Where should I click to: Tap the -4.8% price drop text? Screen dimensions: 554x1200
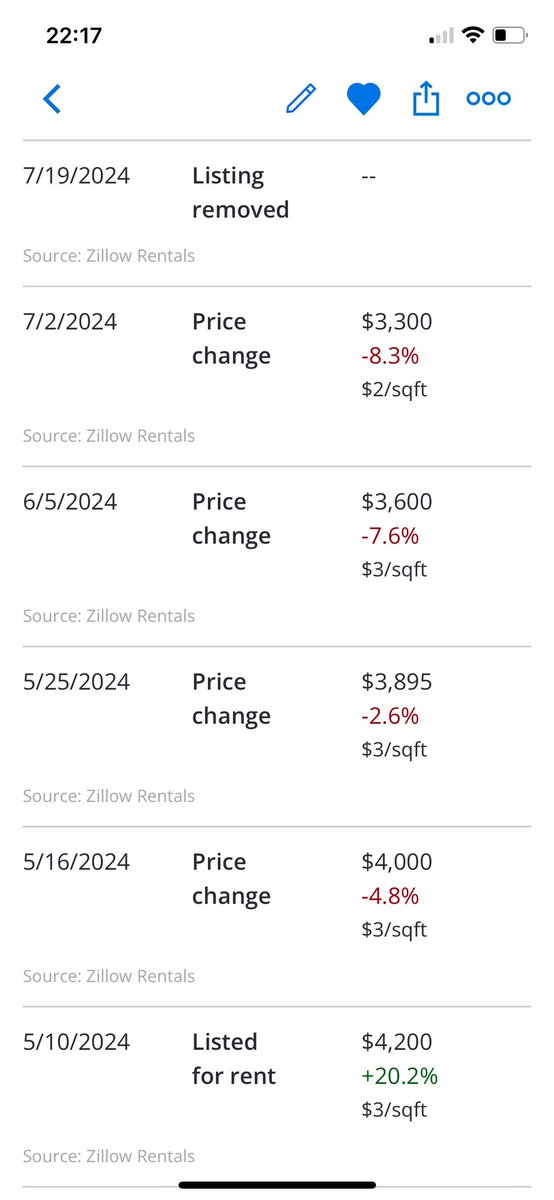point(390,896)
